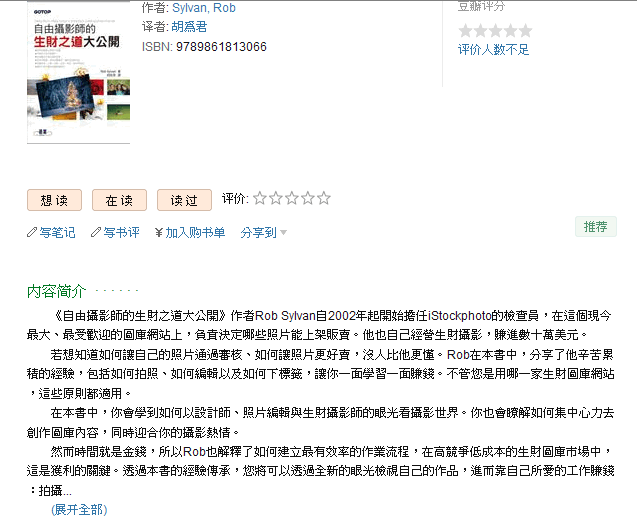Rate the book one star
This screenshot has width=637, height=524.
pyautogui.click(x=260, y=198)
